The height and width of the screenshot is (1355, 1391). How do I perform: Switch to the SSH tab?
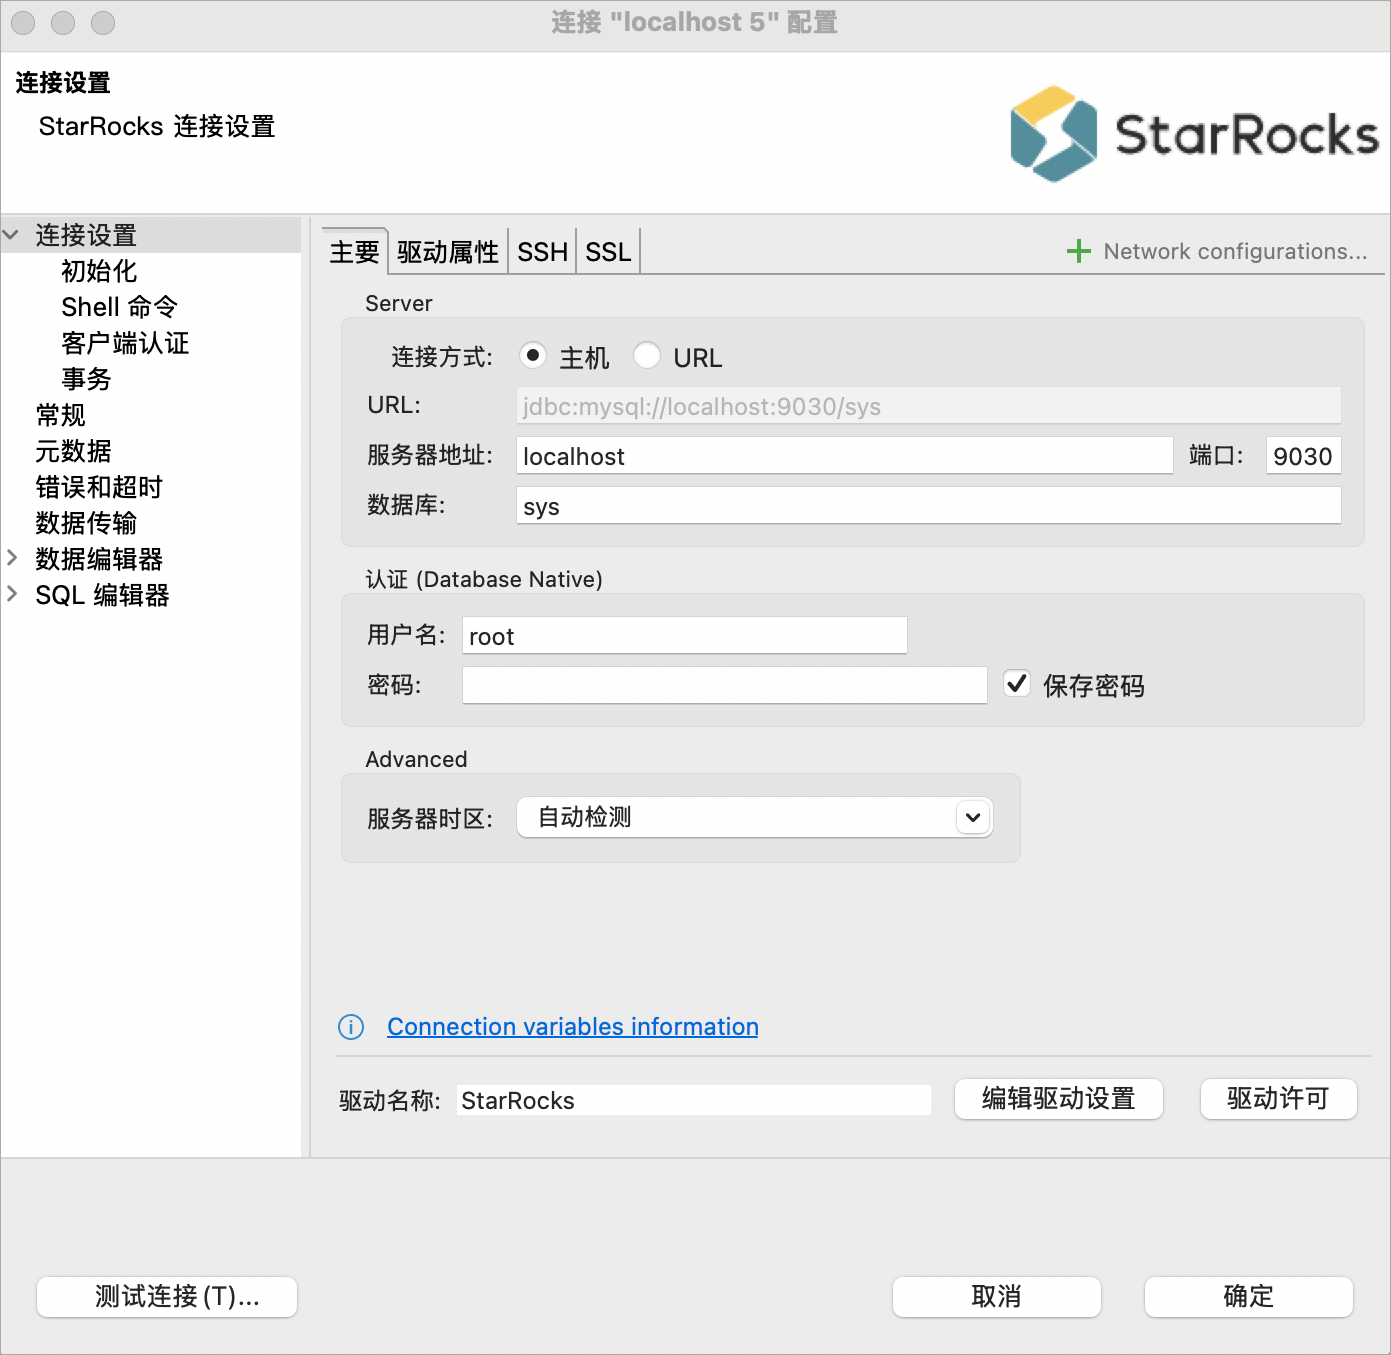[542, 252]
